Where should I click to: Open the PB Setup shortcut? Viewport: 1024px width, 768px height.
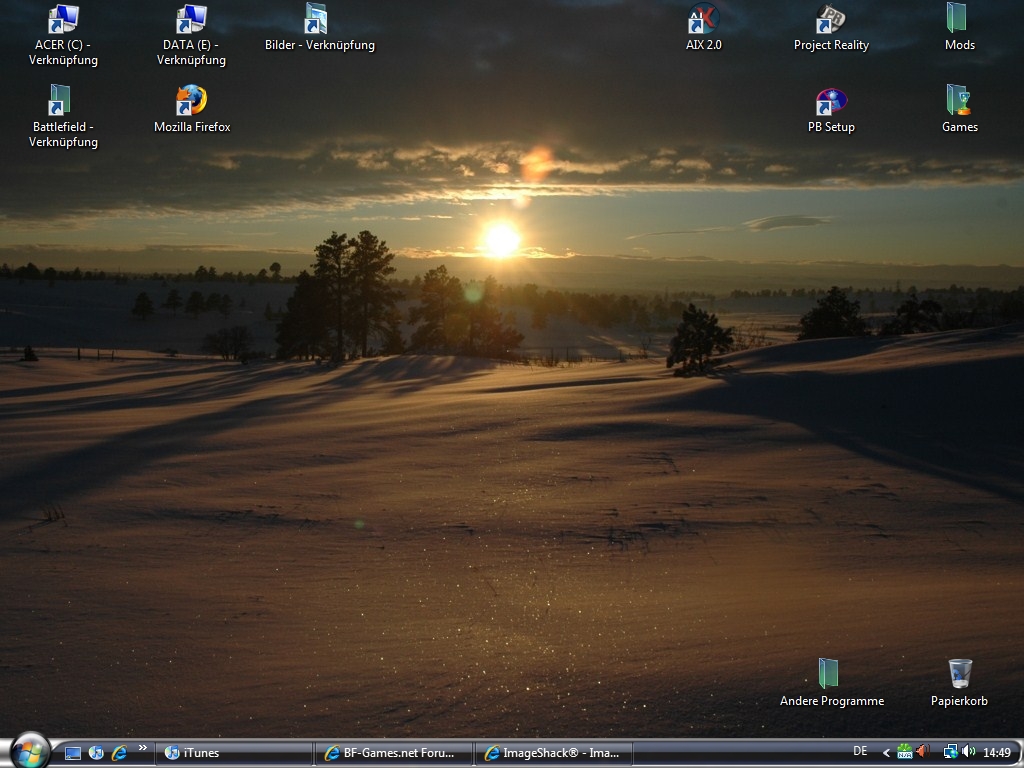[831, 102]
